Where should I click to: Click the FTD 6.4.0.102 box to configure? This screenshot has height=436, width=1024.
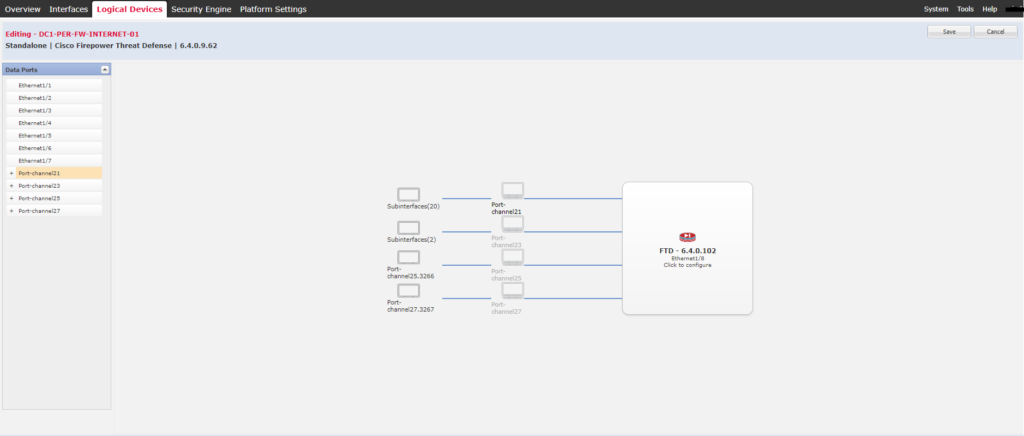pyautogui.click(x=687, y=248)
